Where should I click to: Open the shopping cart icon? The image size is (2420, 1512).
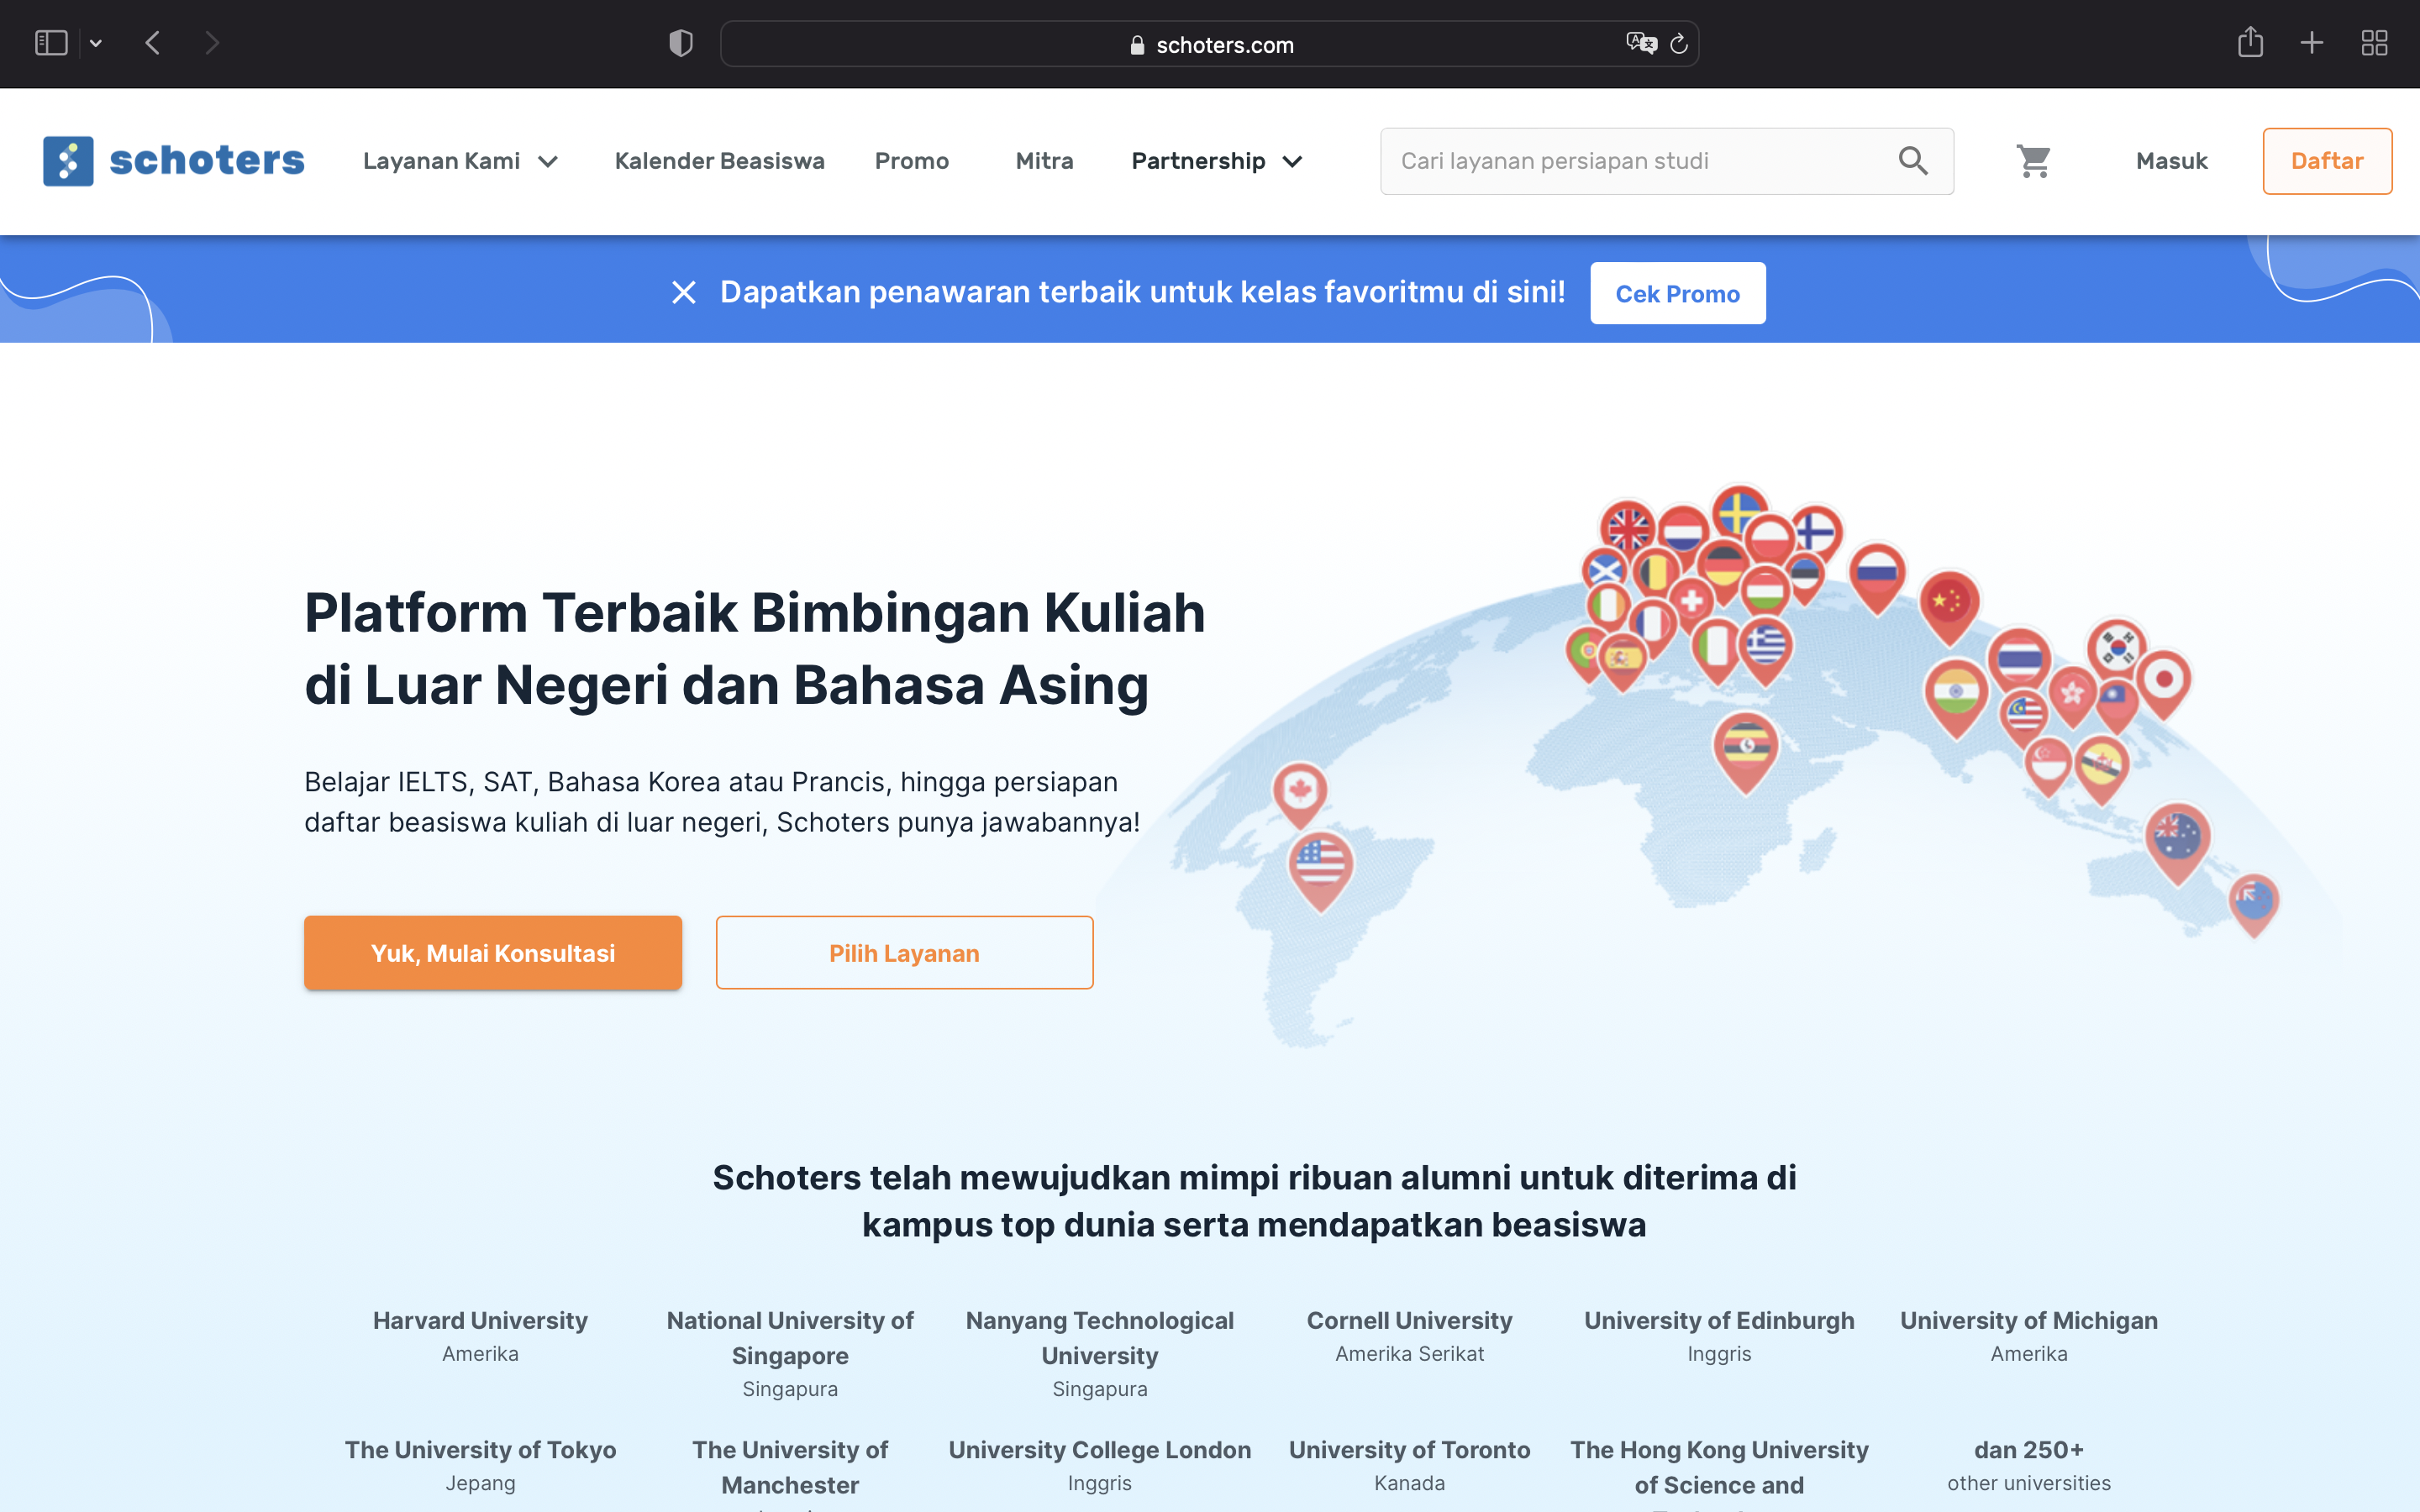2034,161
